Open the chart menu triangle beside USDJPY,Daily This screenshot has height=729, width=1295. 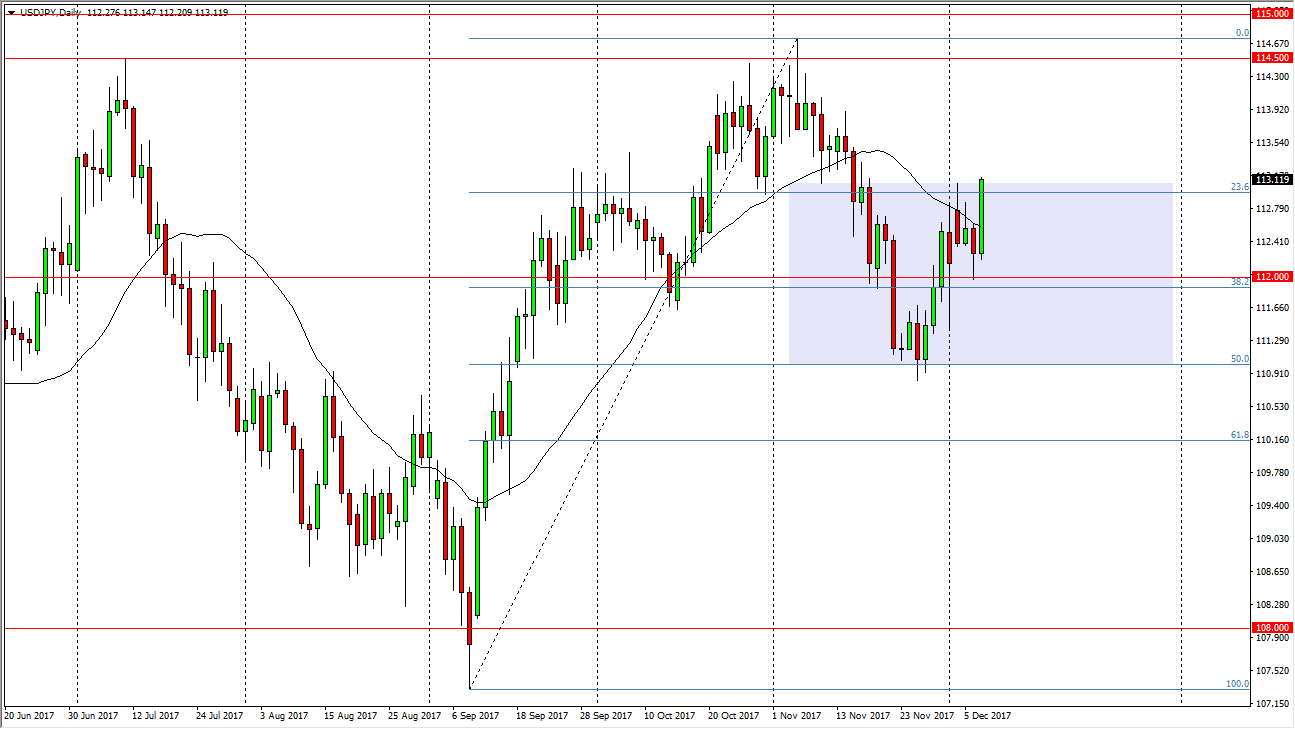(x=11, y=12)
